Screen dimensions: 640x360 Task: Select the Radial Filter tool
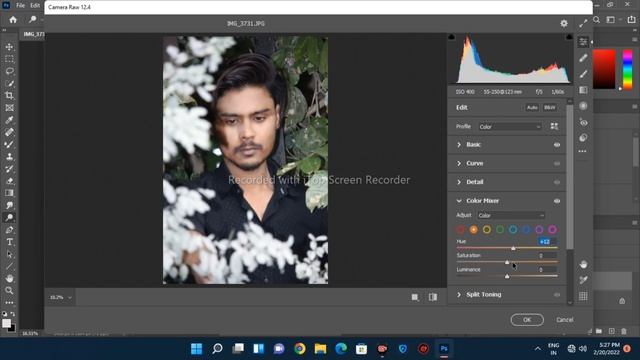point(583,106)
